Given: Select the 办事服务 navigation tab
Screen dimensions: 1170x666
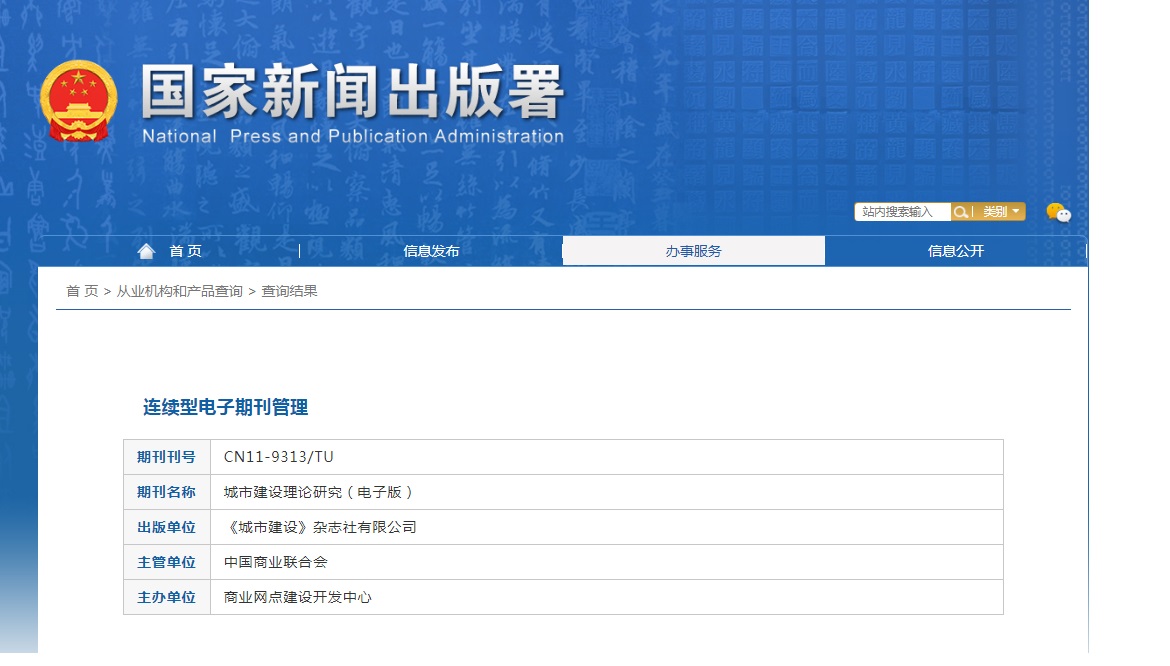Looking at the screenshot, I should point(693,251).
